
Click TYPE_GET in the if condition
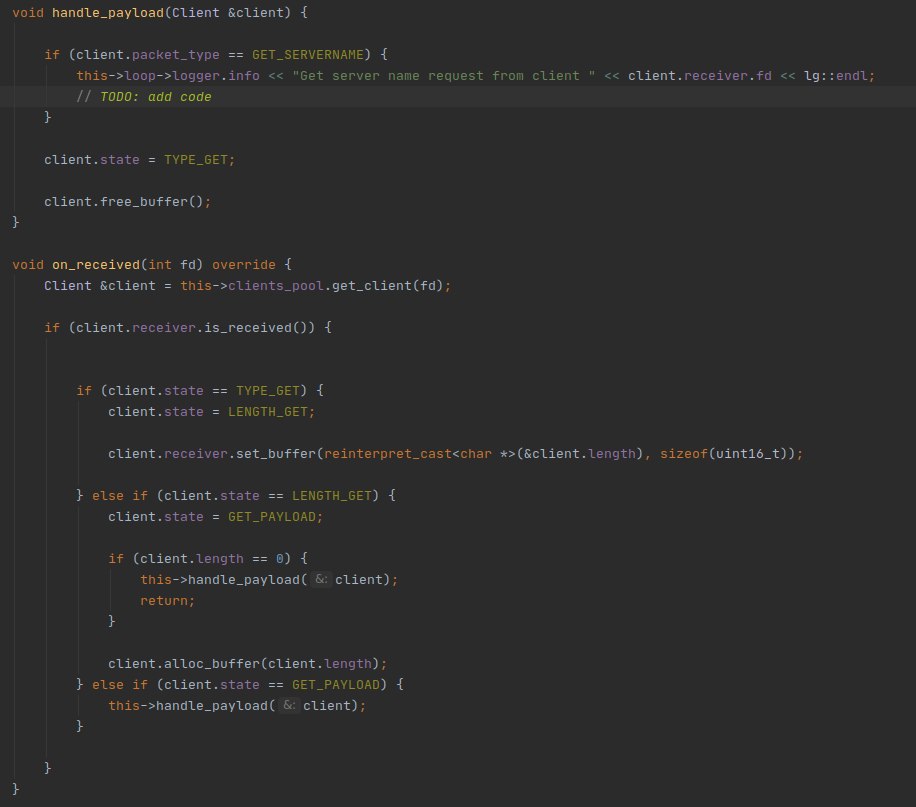[268, 392]
